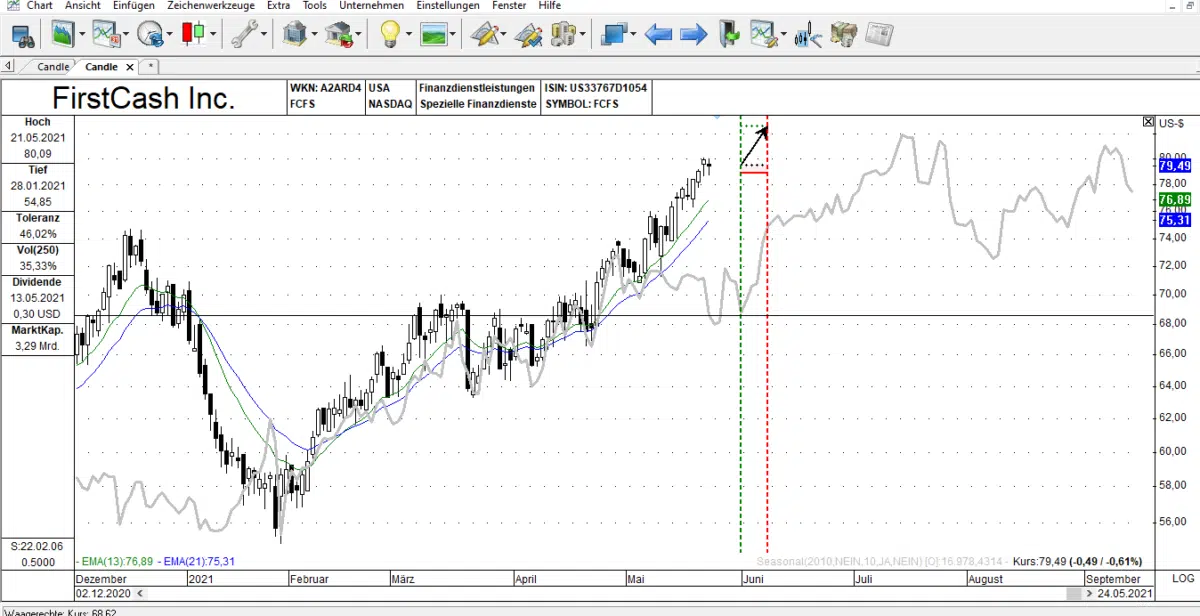Open the Unternehmen menu
1200x616 pixels.
pyautogui.click(x=372, y=6)
